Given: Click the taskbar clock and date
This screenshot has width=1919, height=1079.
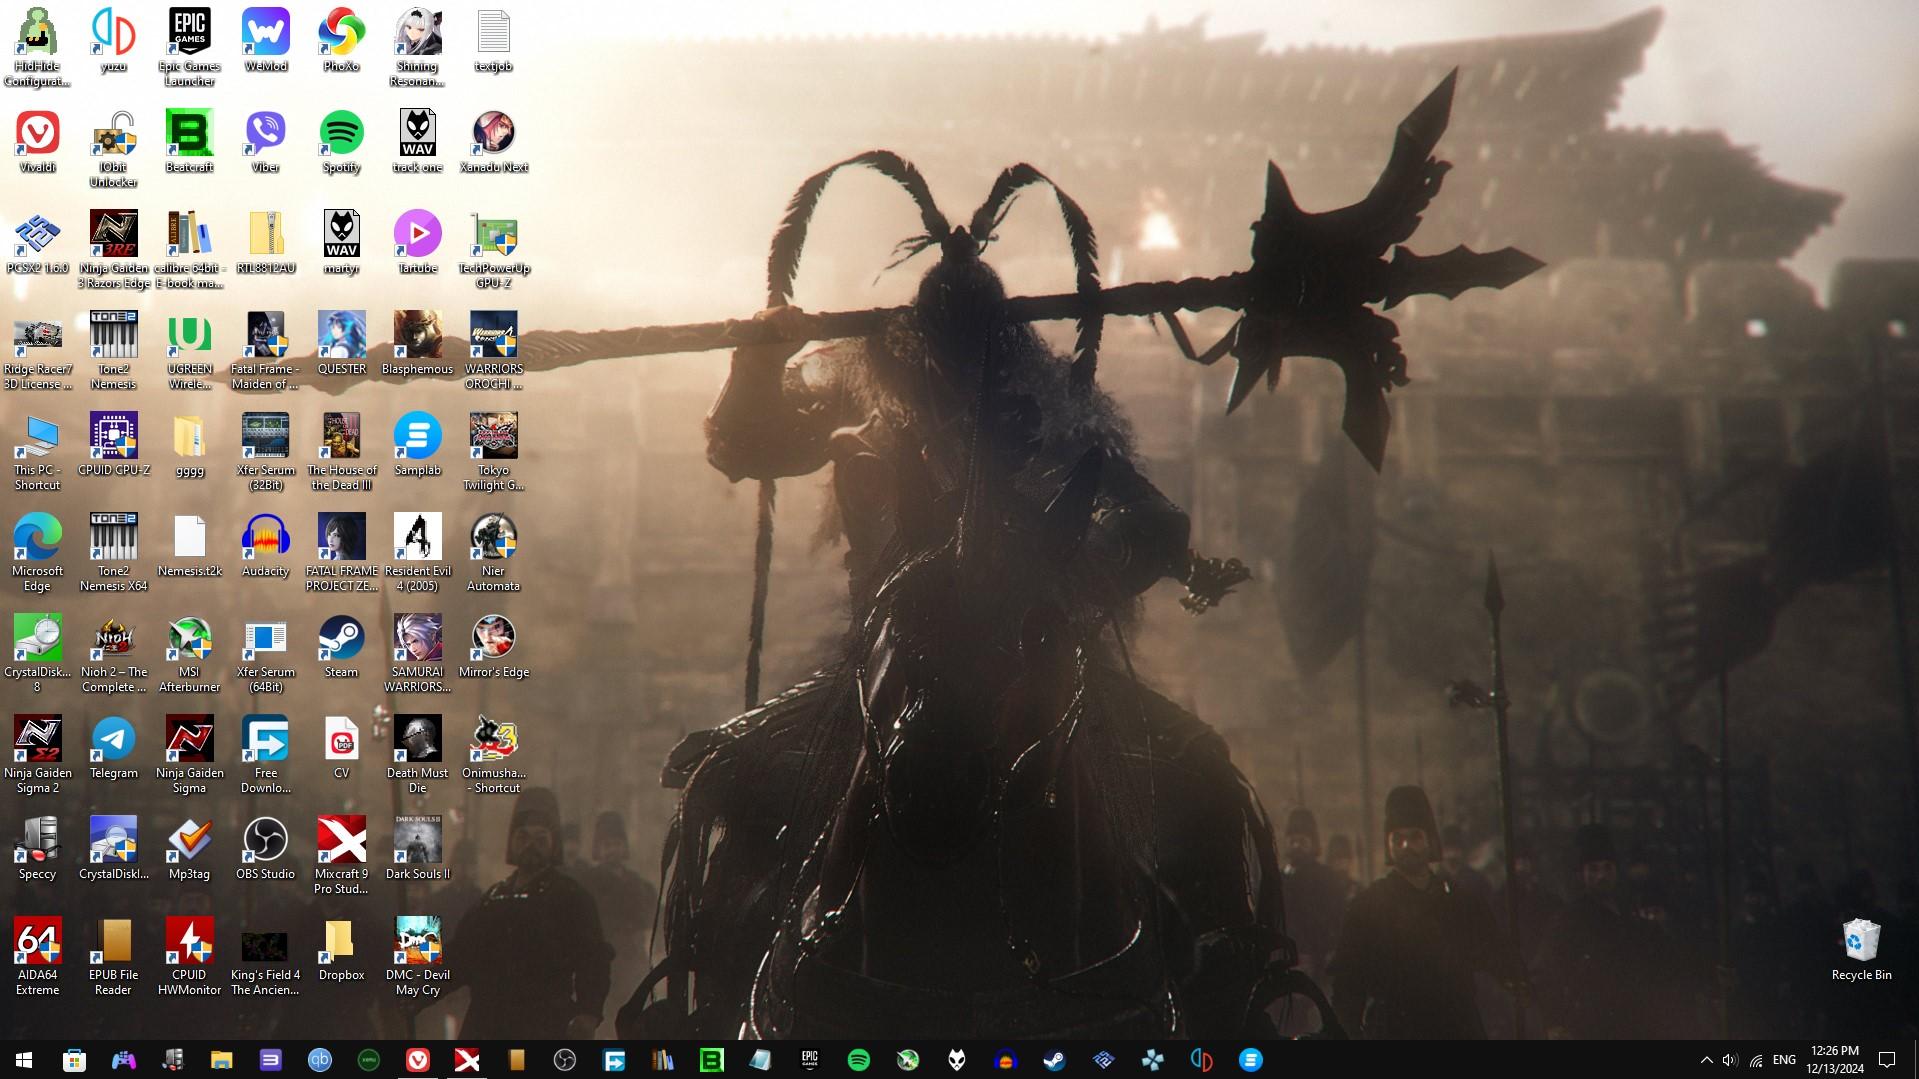Looking at the screenshot, I should [1834, 1060].
